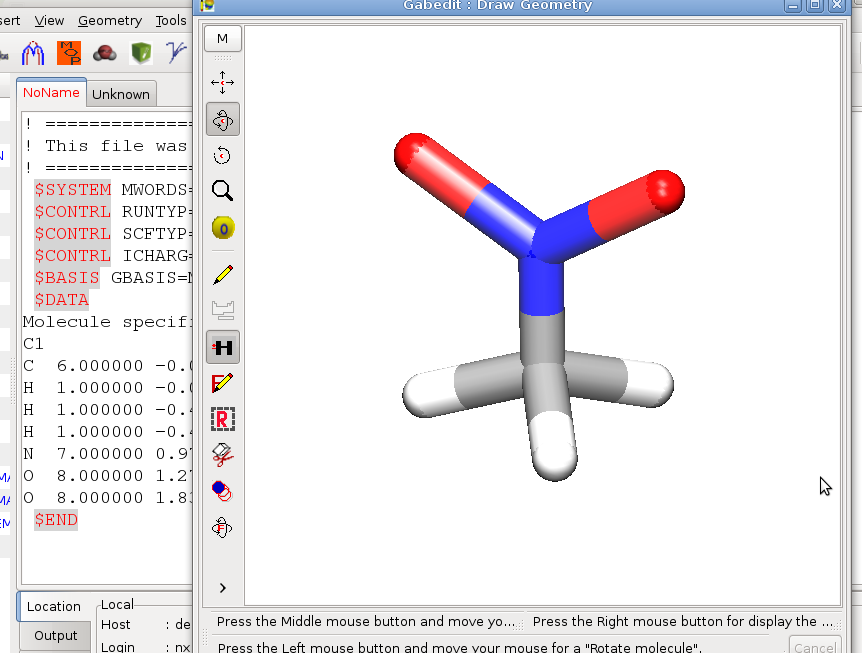
Task: Click the Output button
Action: [55, 636]
